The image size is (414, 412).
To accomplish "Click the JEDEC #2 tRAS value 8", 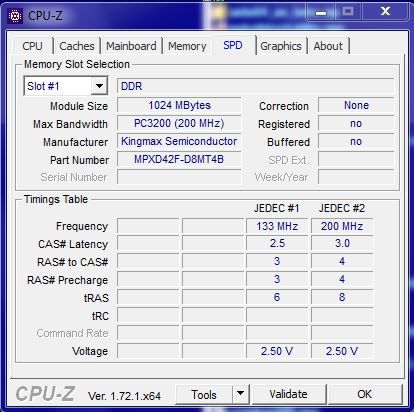I will pos(342,297).
